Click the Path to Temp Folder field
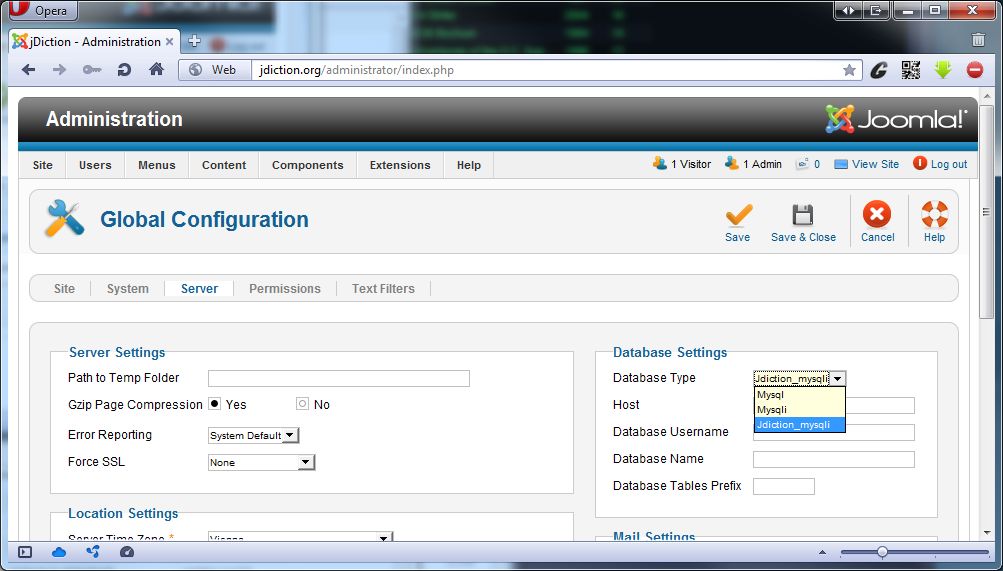The height and width of the screenshot is (571, 1003). 338,378
